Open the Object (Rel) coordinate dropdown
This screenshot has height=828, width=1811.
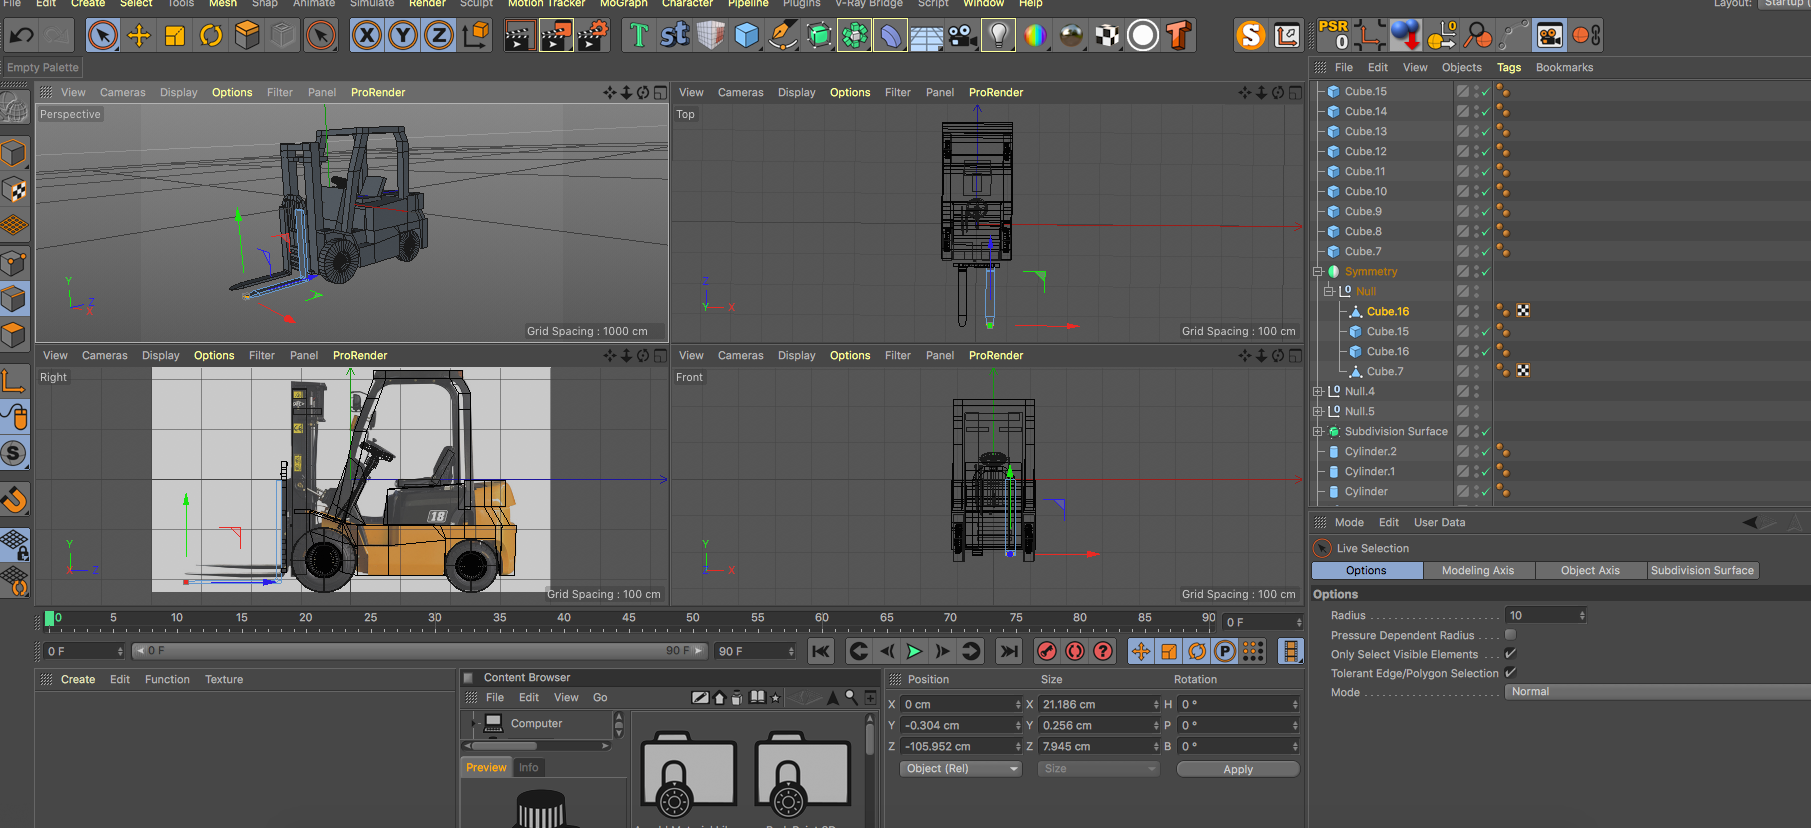pyautogui.click(x=961, y=769)
